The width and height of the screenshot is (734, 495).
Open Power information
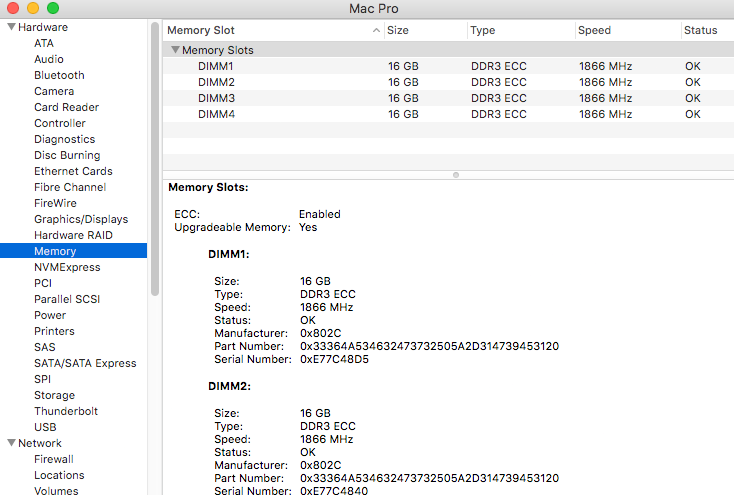click(50, 315)
